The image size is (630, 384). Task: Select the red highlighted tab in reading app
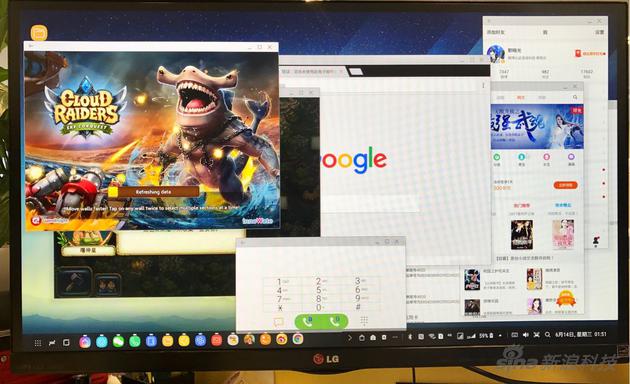pyautogui.click(x=521, y=97)
